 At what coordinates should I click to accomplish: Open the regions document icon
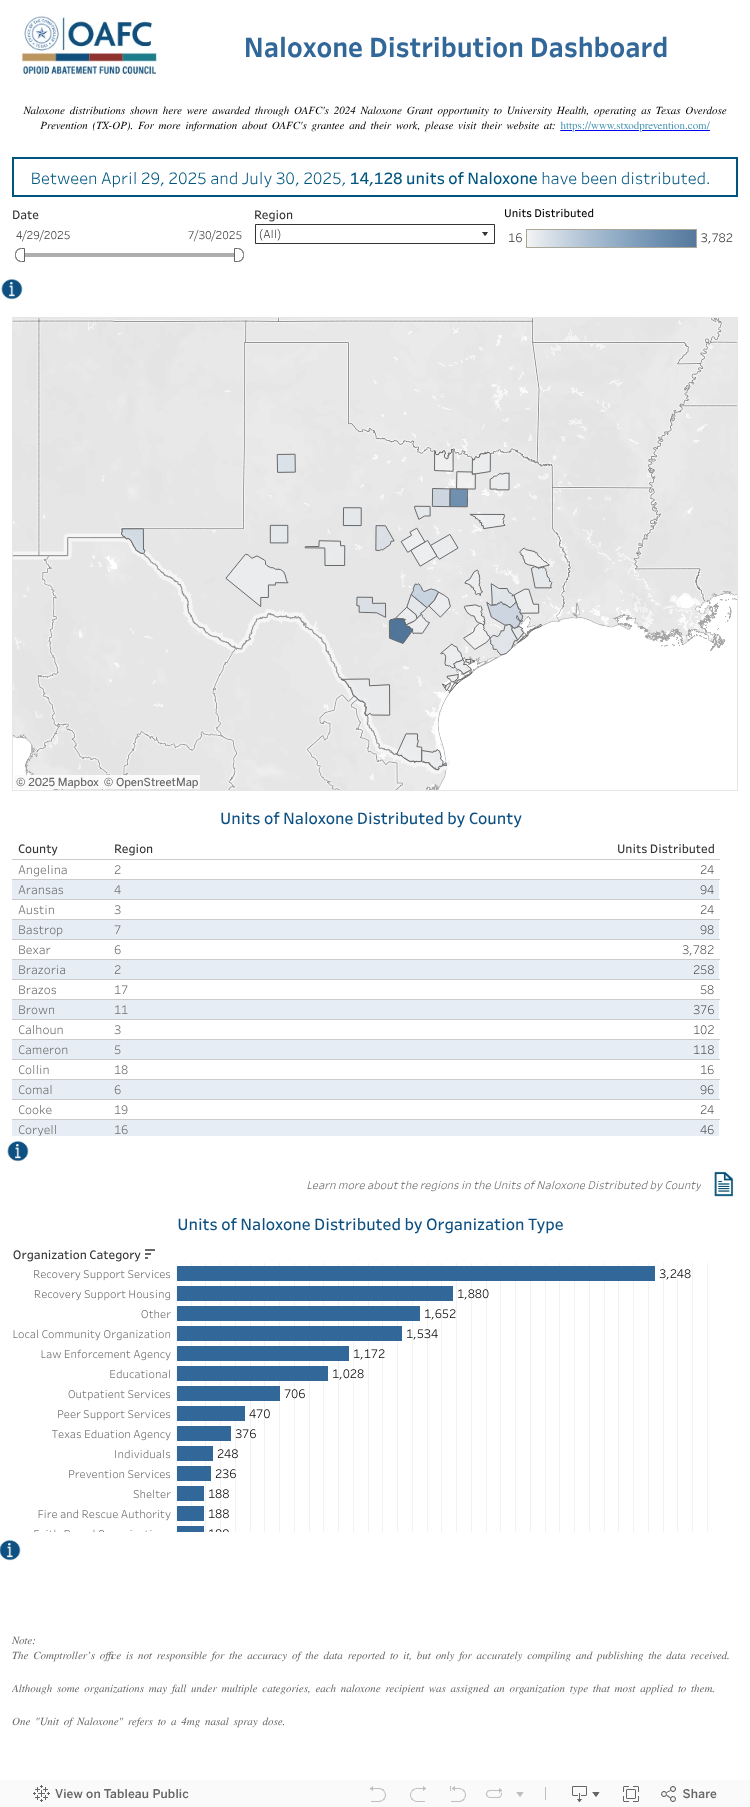tap(724, 1184)
